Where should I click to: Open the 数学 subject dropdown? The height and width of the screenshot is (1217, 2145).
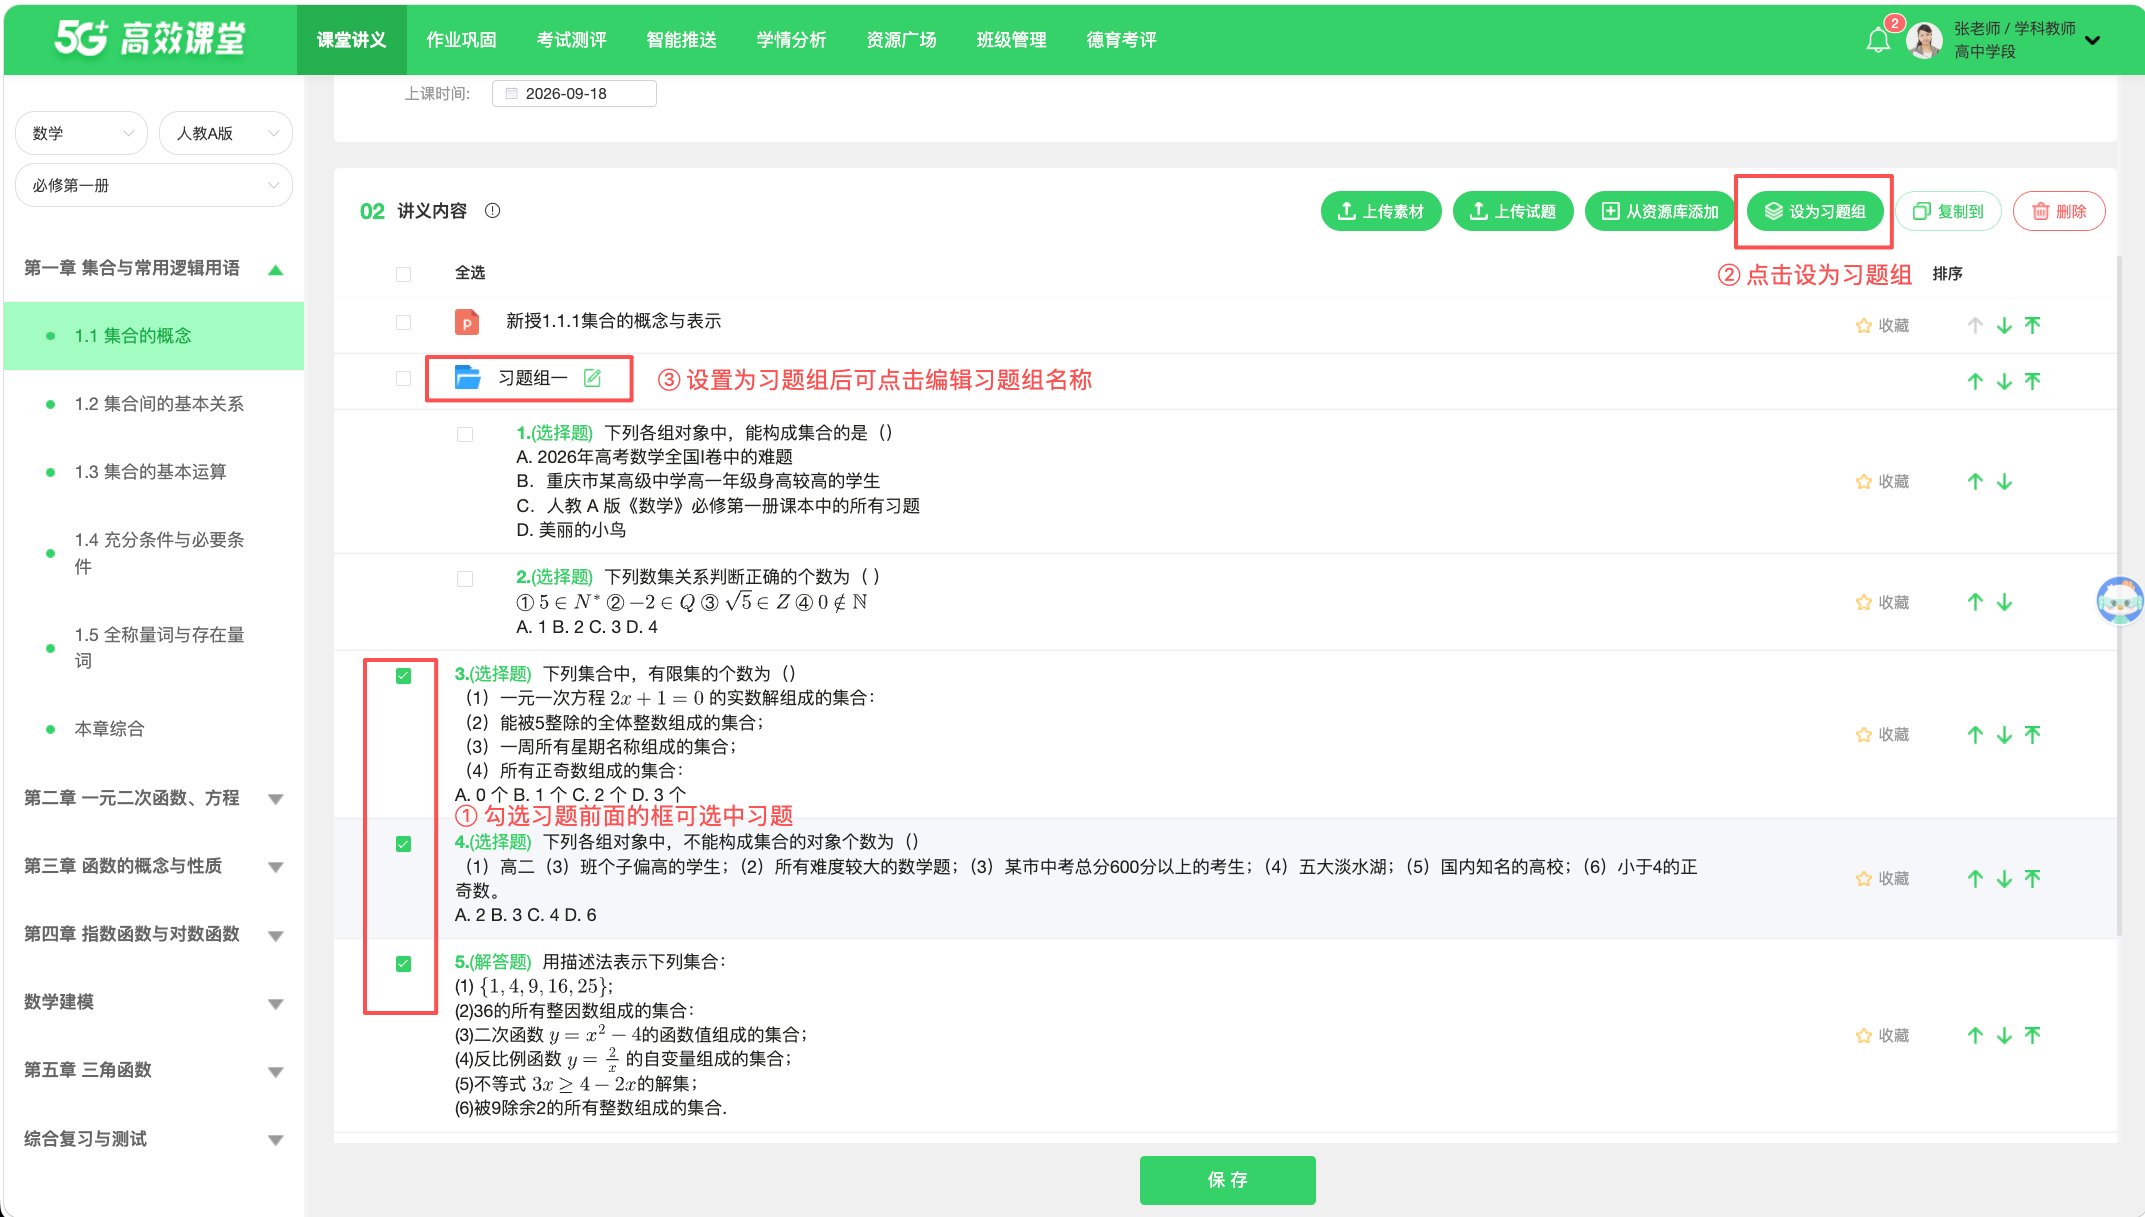pyautogui.click(x=82, y=133)
